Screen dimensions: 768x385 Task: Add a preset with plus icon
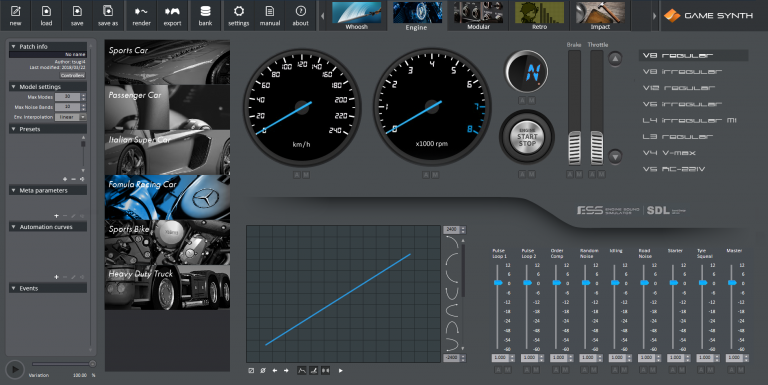(65, 179)
